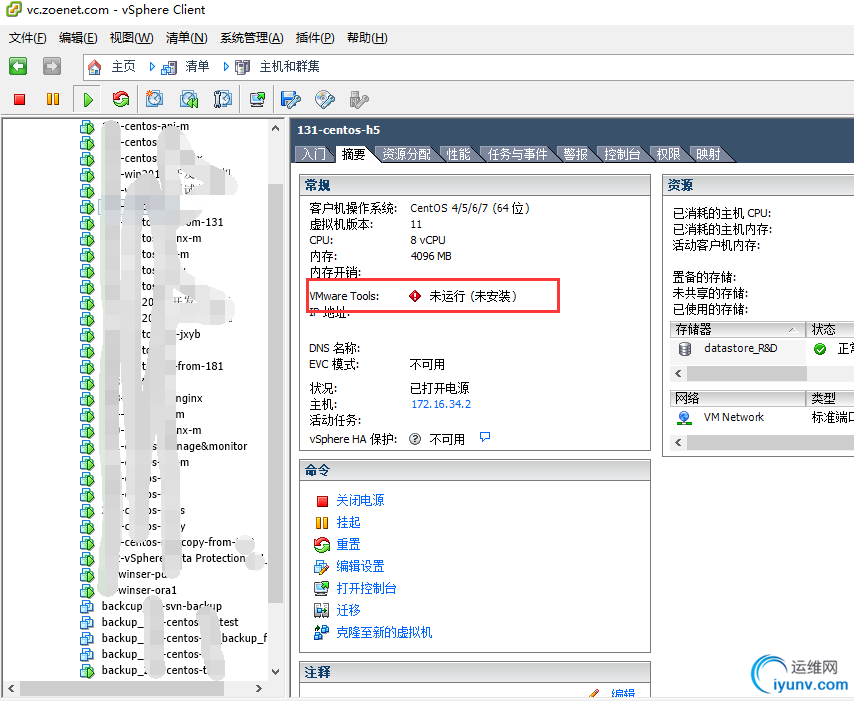
Task: Open host link 172.16.34.2
Action: (441, 404)
